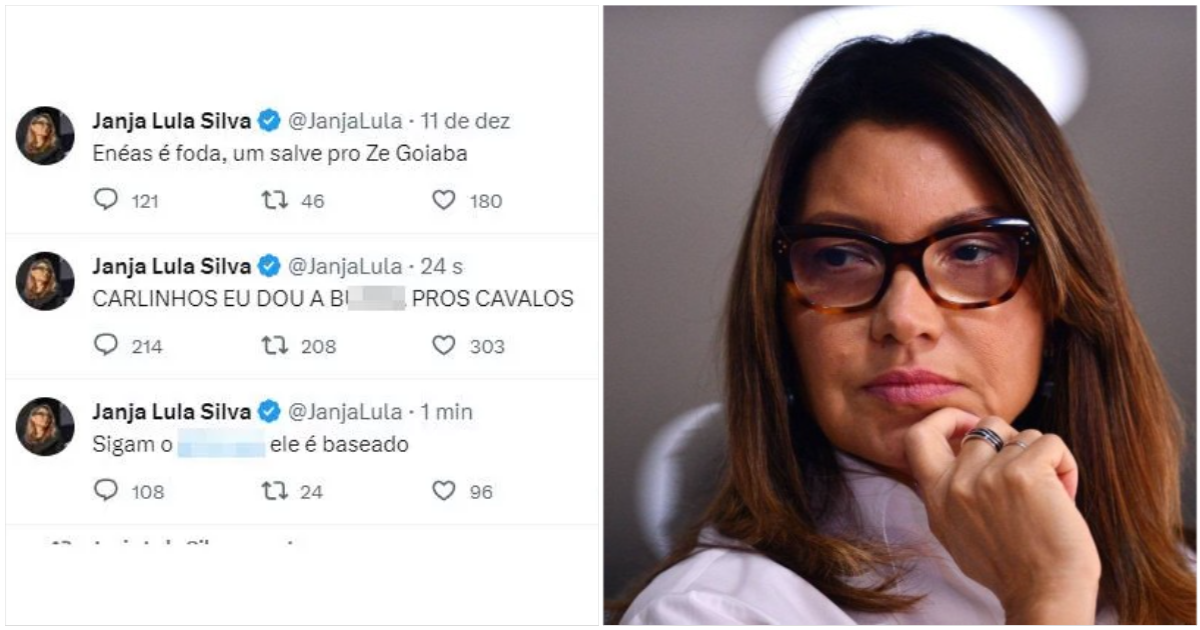Screen dimensions: 1200x630
Task: Retweet the tweet with 24 retweets
Action: click(274, 490)
